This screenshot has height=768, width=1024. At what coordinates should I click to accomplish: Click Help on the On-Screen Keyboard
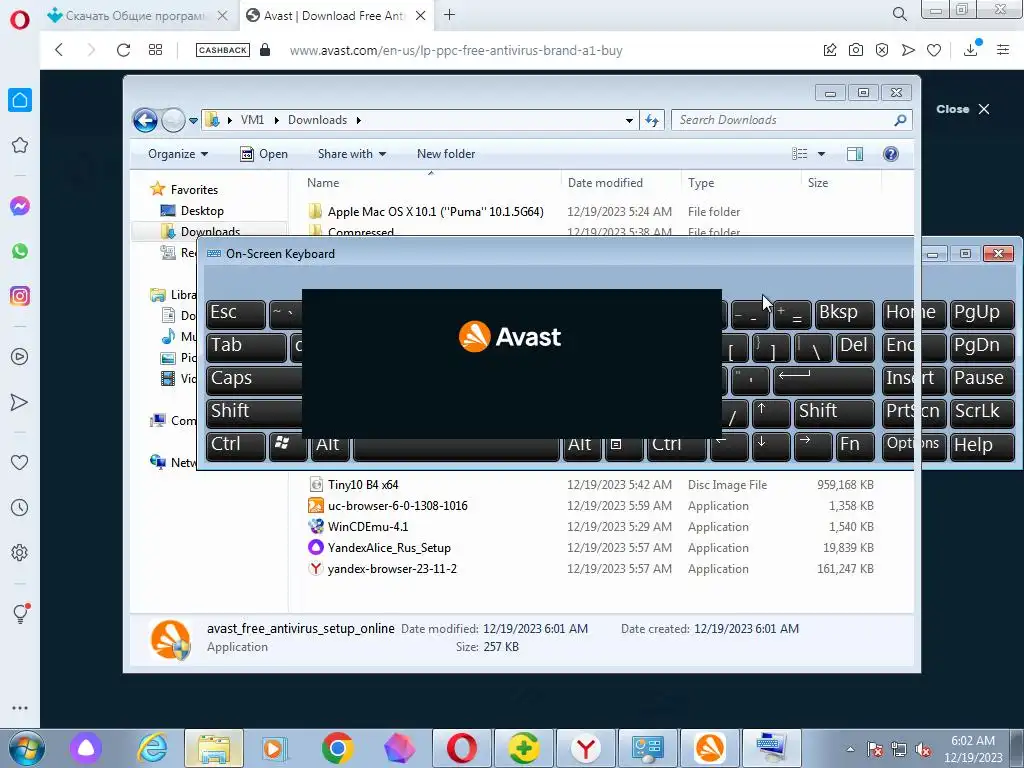point(982,446)
